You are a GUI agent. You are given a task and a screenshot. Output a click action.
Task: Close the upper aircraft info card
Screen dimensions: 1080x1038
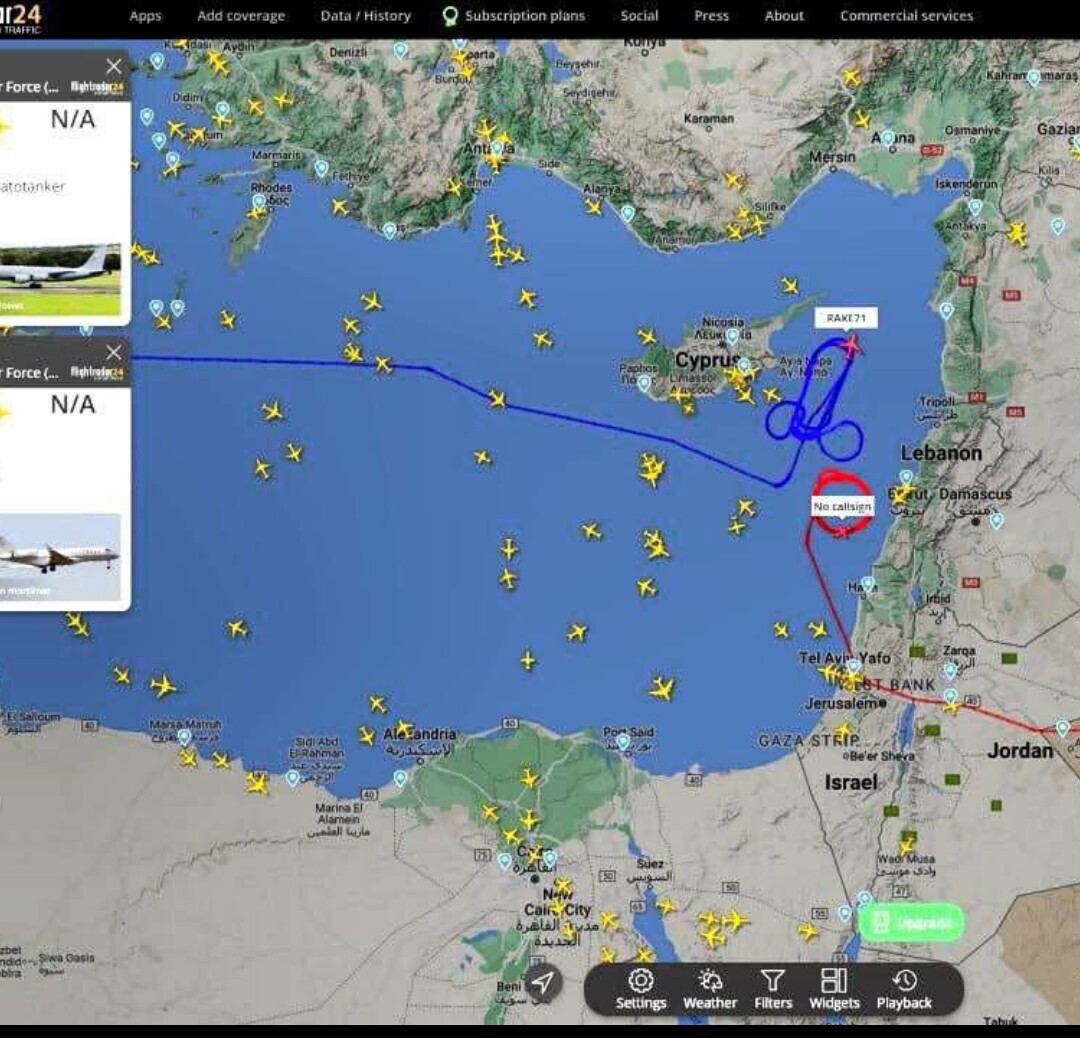point(114,66)
